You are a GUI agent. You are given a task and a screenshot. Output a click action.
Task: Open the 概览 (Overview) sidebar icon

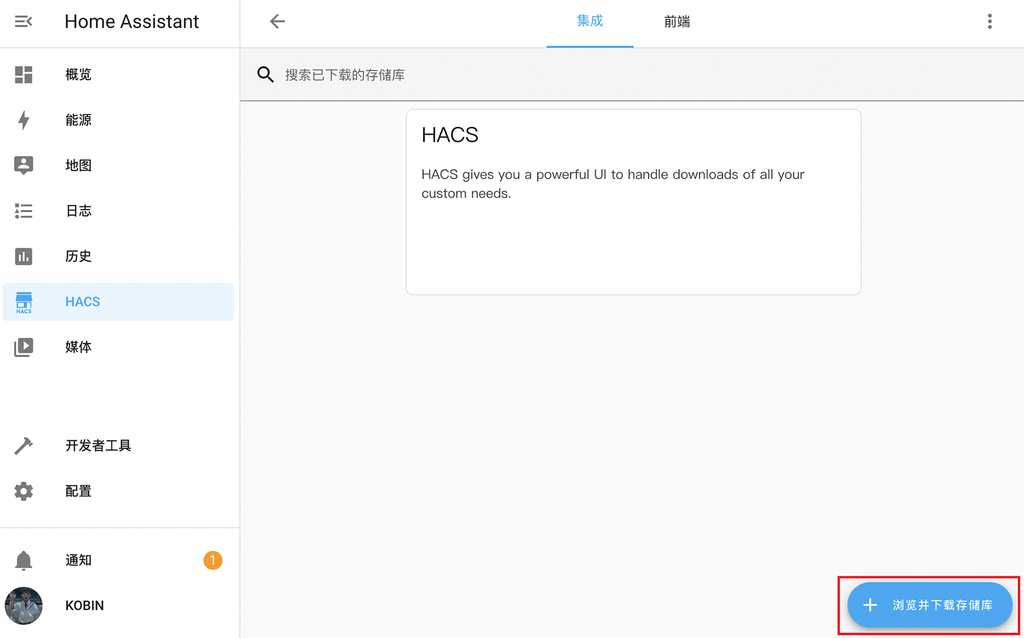[x=24, y=74]
